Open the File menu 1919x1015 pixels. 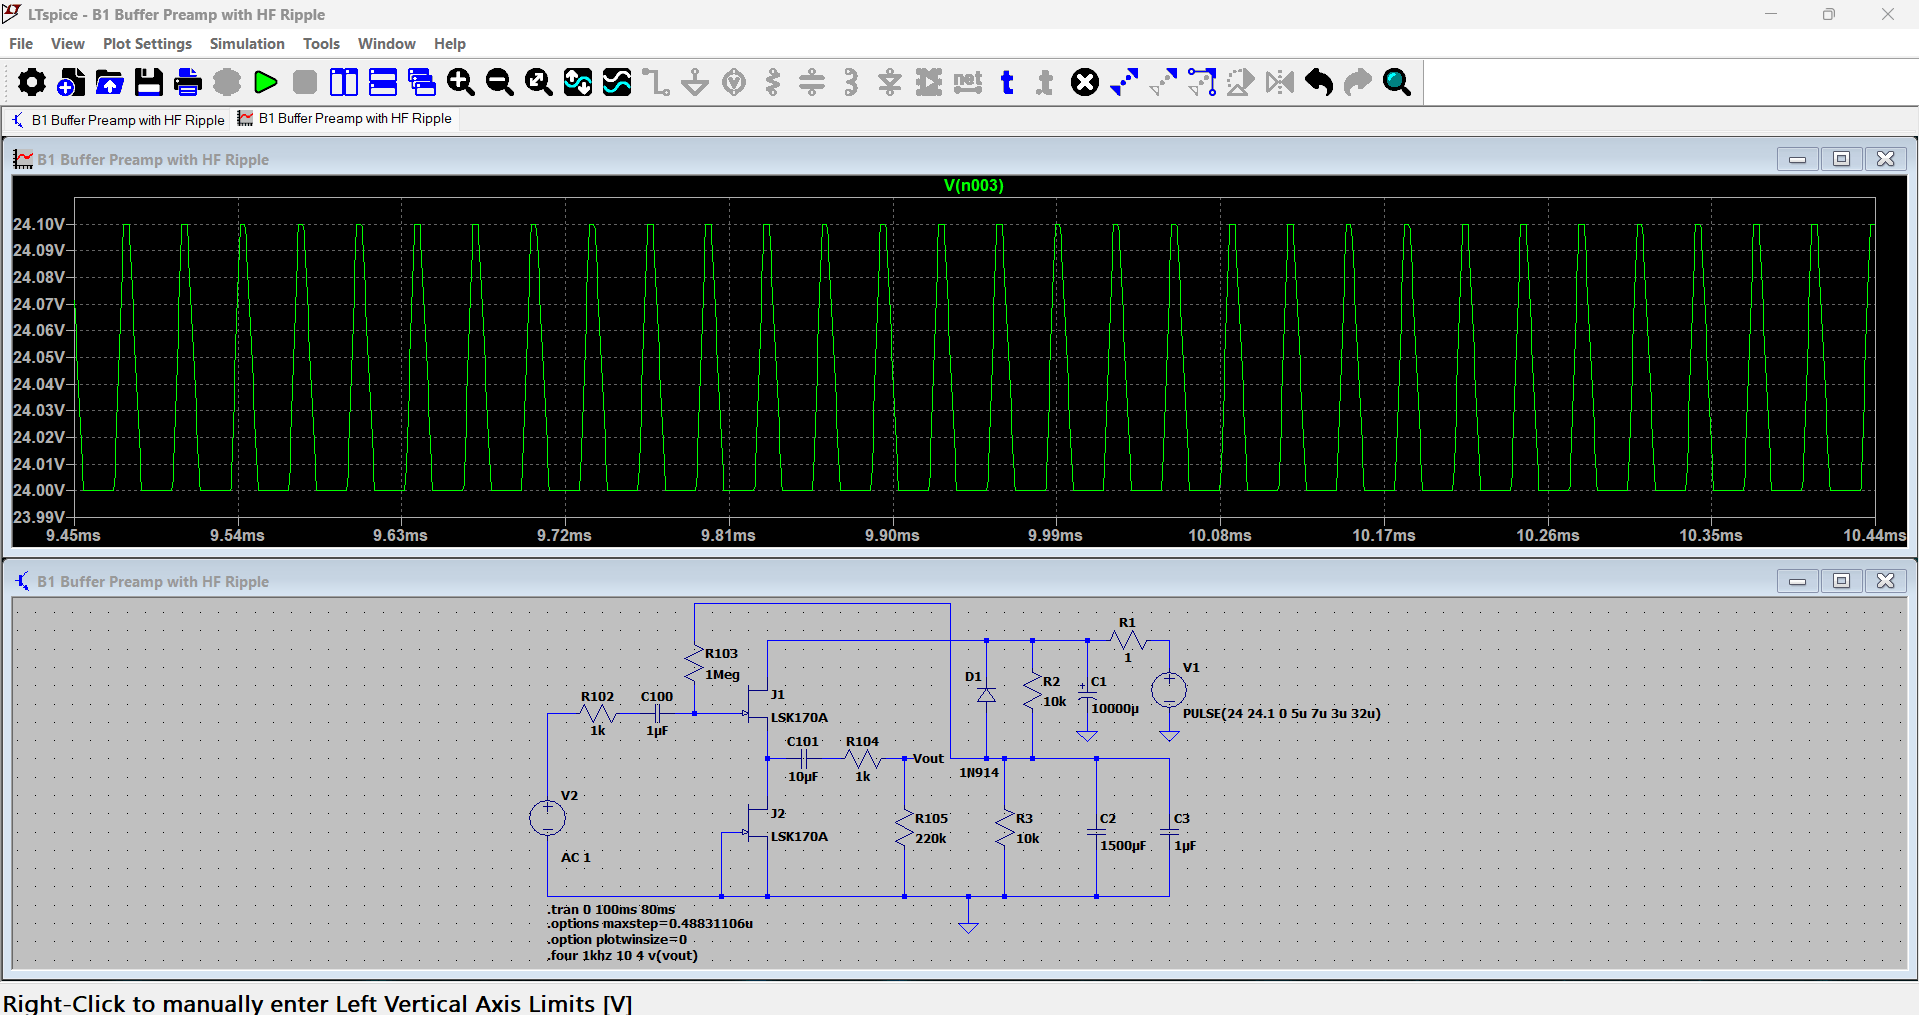click(21, 44)
